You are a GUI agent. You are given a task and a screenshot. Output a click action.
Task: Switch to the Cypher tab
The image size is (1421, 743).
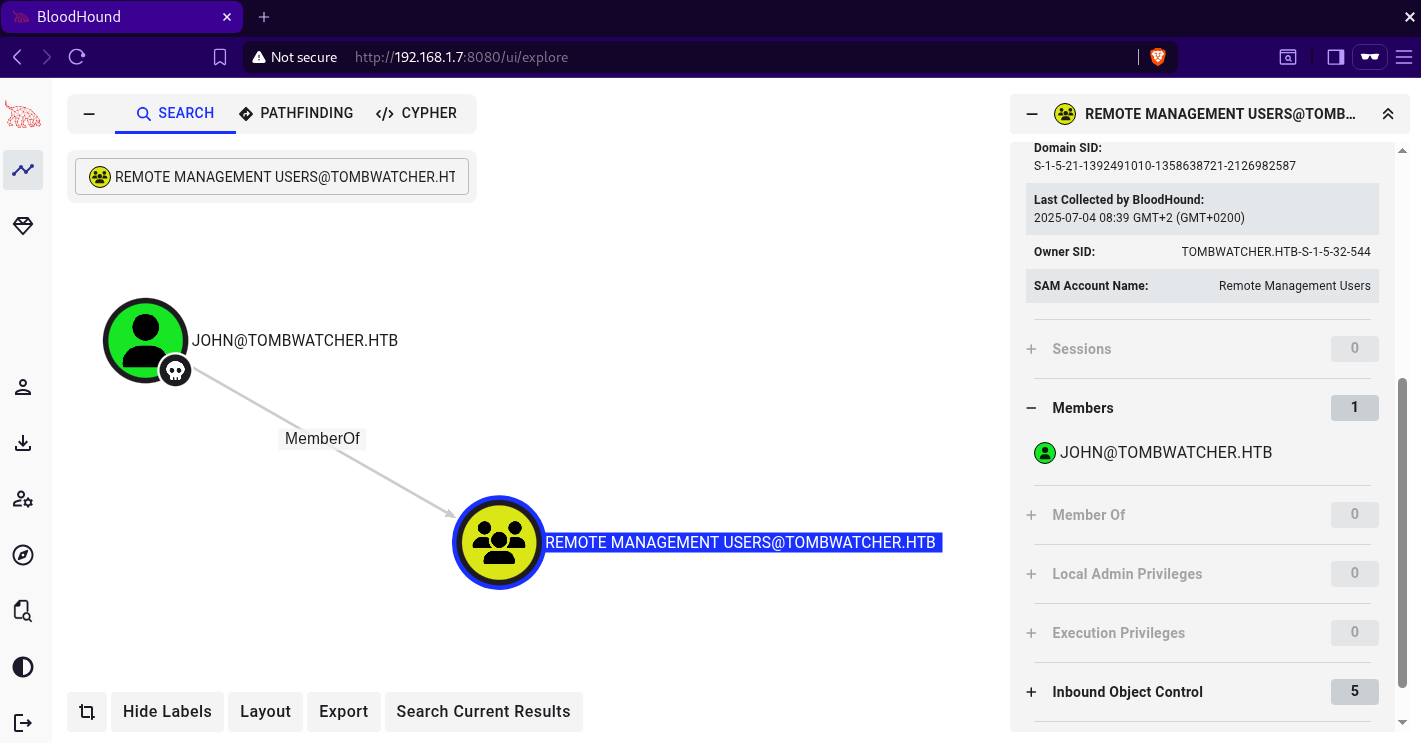(416, 114)
